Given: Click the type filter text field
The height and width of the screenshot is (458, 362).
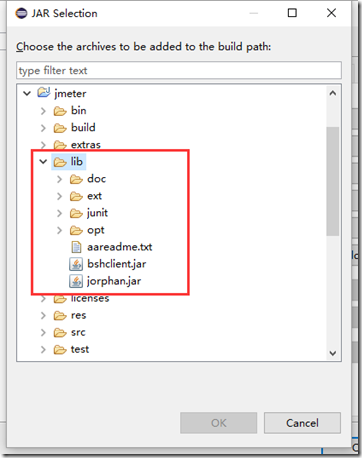Looking at the screenshot, I should (x=179, y=70).
